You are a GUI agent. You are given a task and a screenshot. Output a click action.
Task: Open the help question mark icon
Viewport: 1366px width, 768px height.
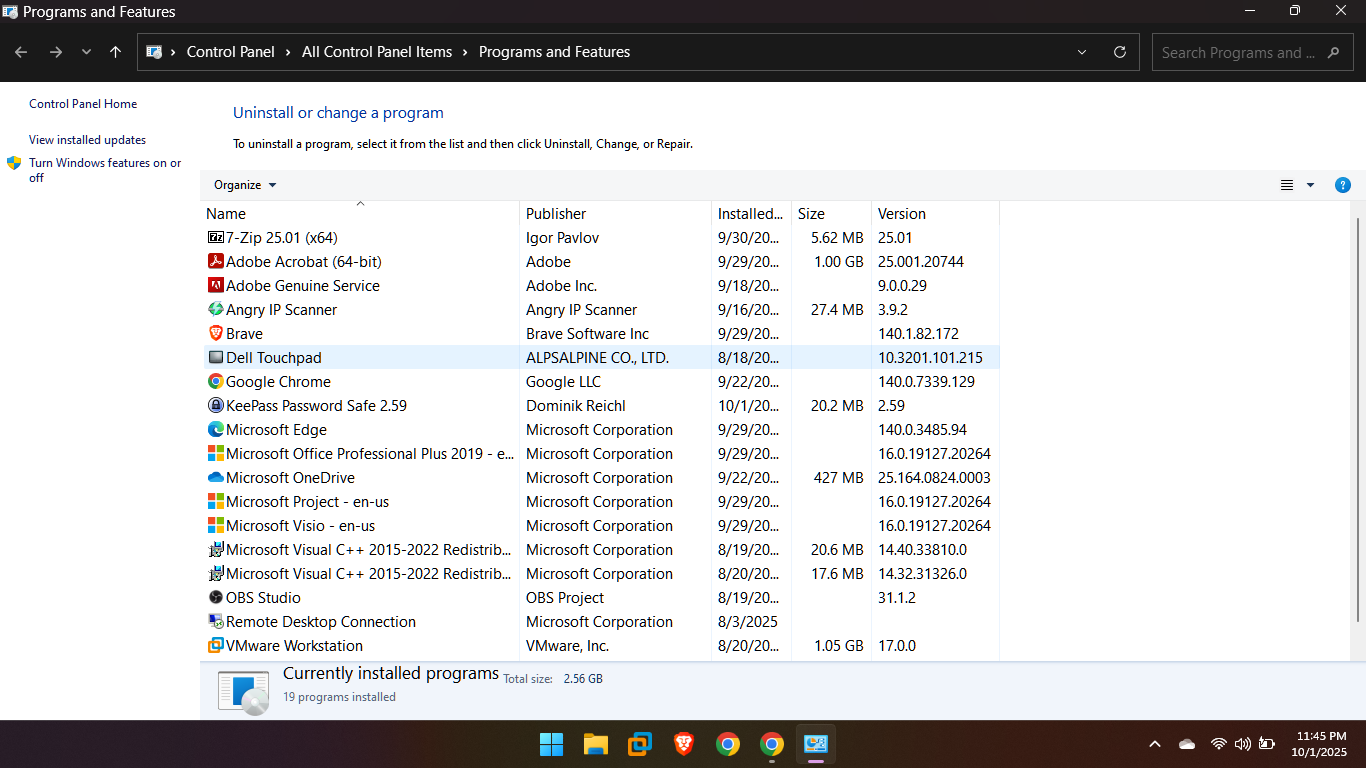1343,185
